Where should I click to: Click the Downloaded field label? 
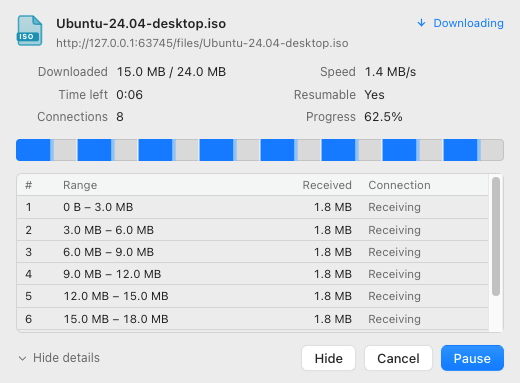click(x=73, y=72)
